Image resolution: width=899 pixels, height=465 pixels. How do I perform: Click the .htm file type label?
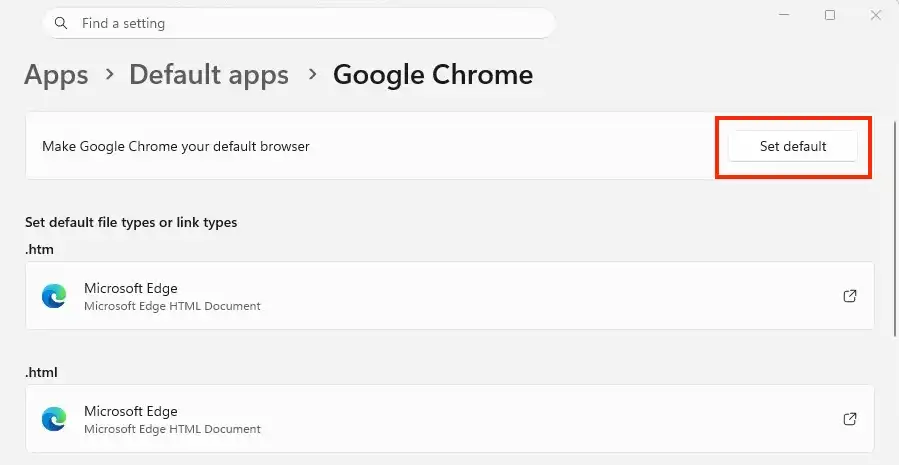pos(40,249)
